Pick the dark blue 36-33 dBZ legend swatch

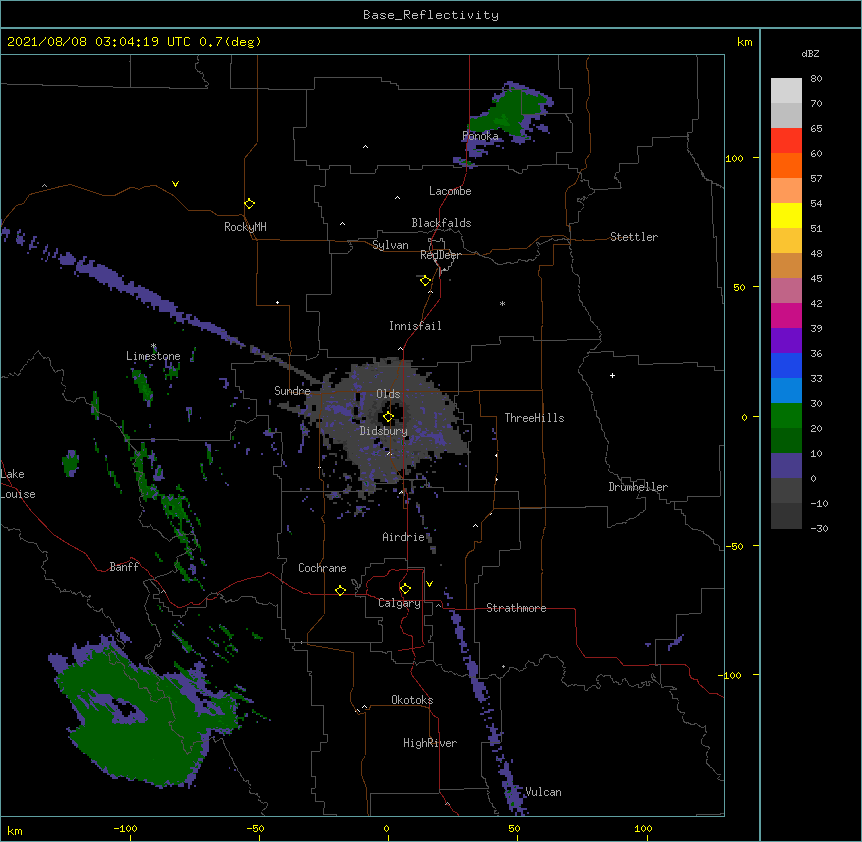tap(786, 365)
